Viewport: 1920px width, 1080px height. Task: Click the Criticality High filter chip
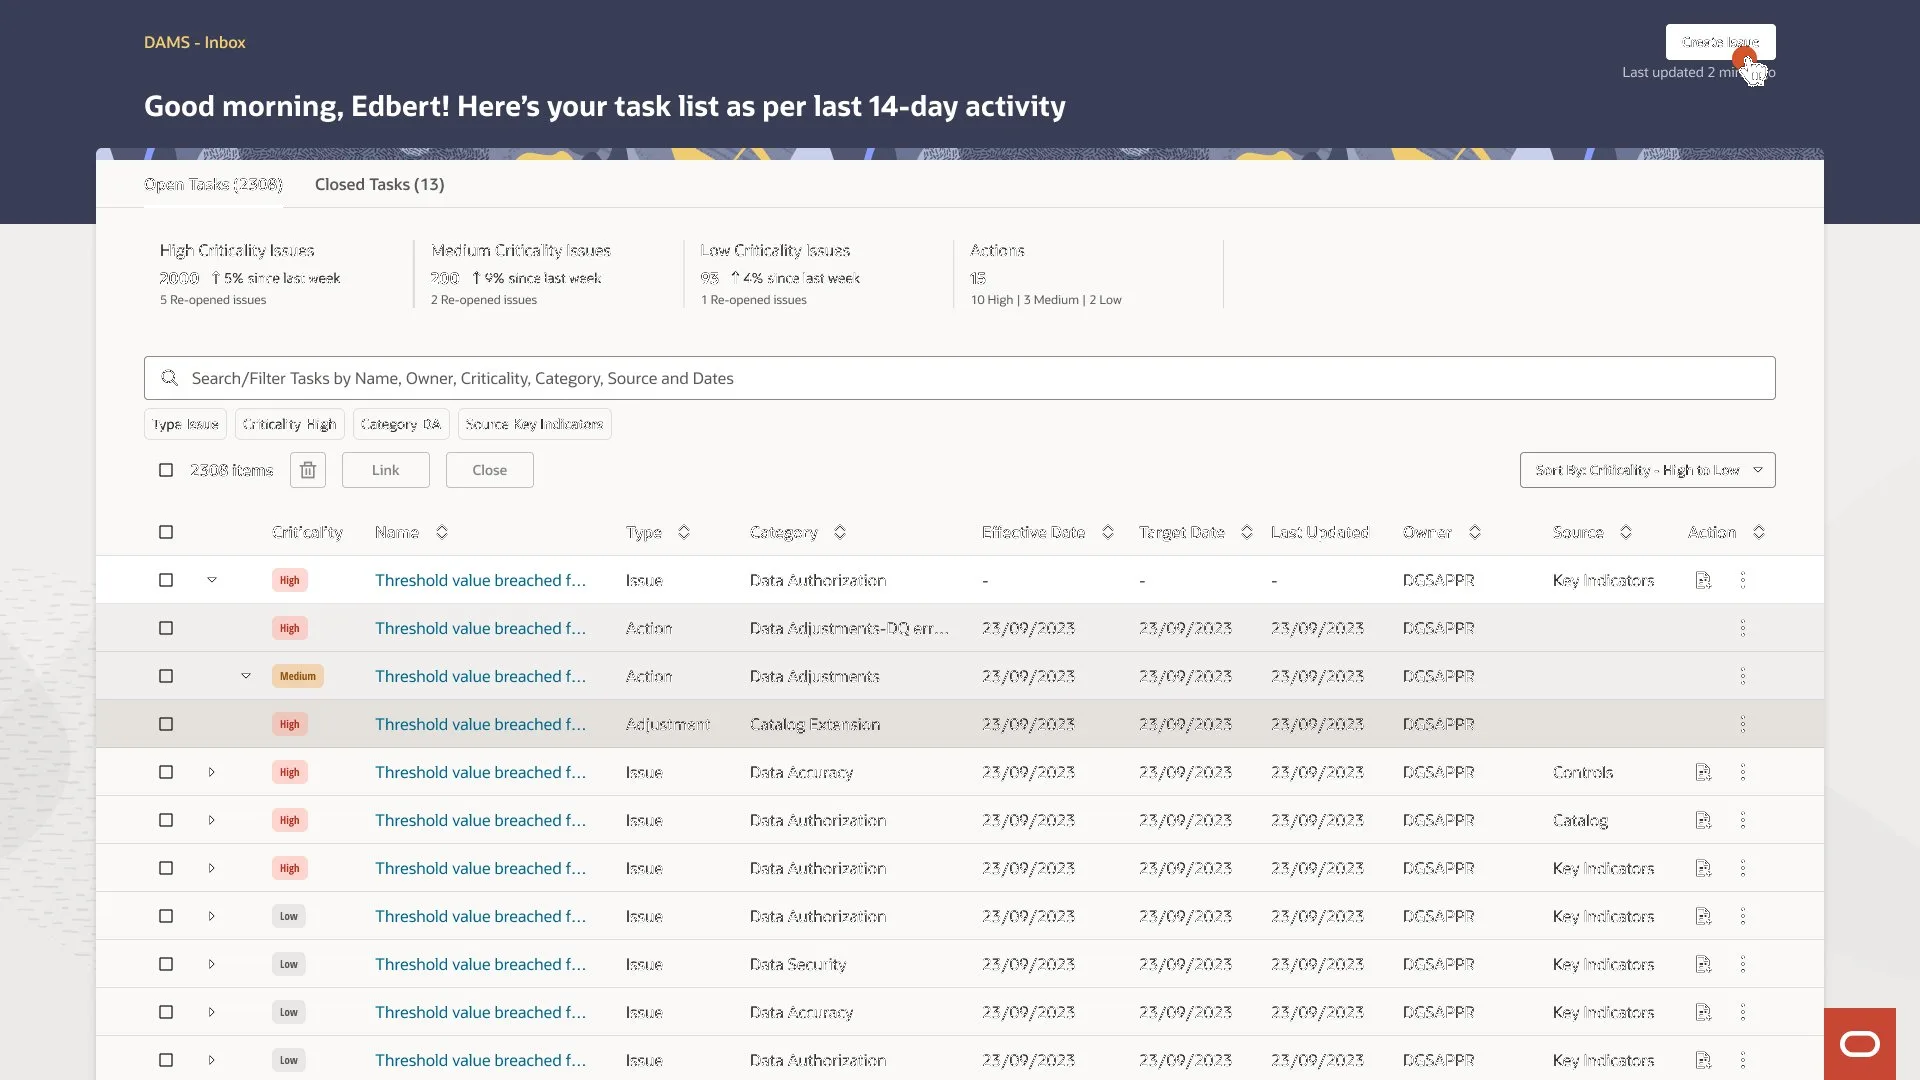click(290, 424)
